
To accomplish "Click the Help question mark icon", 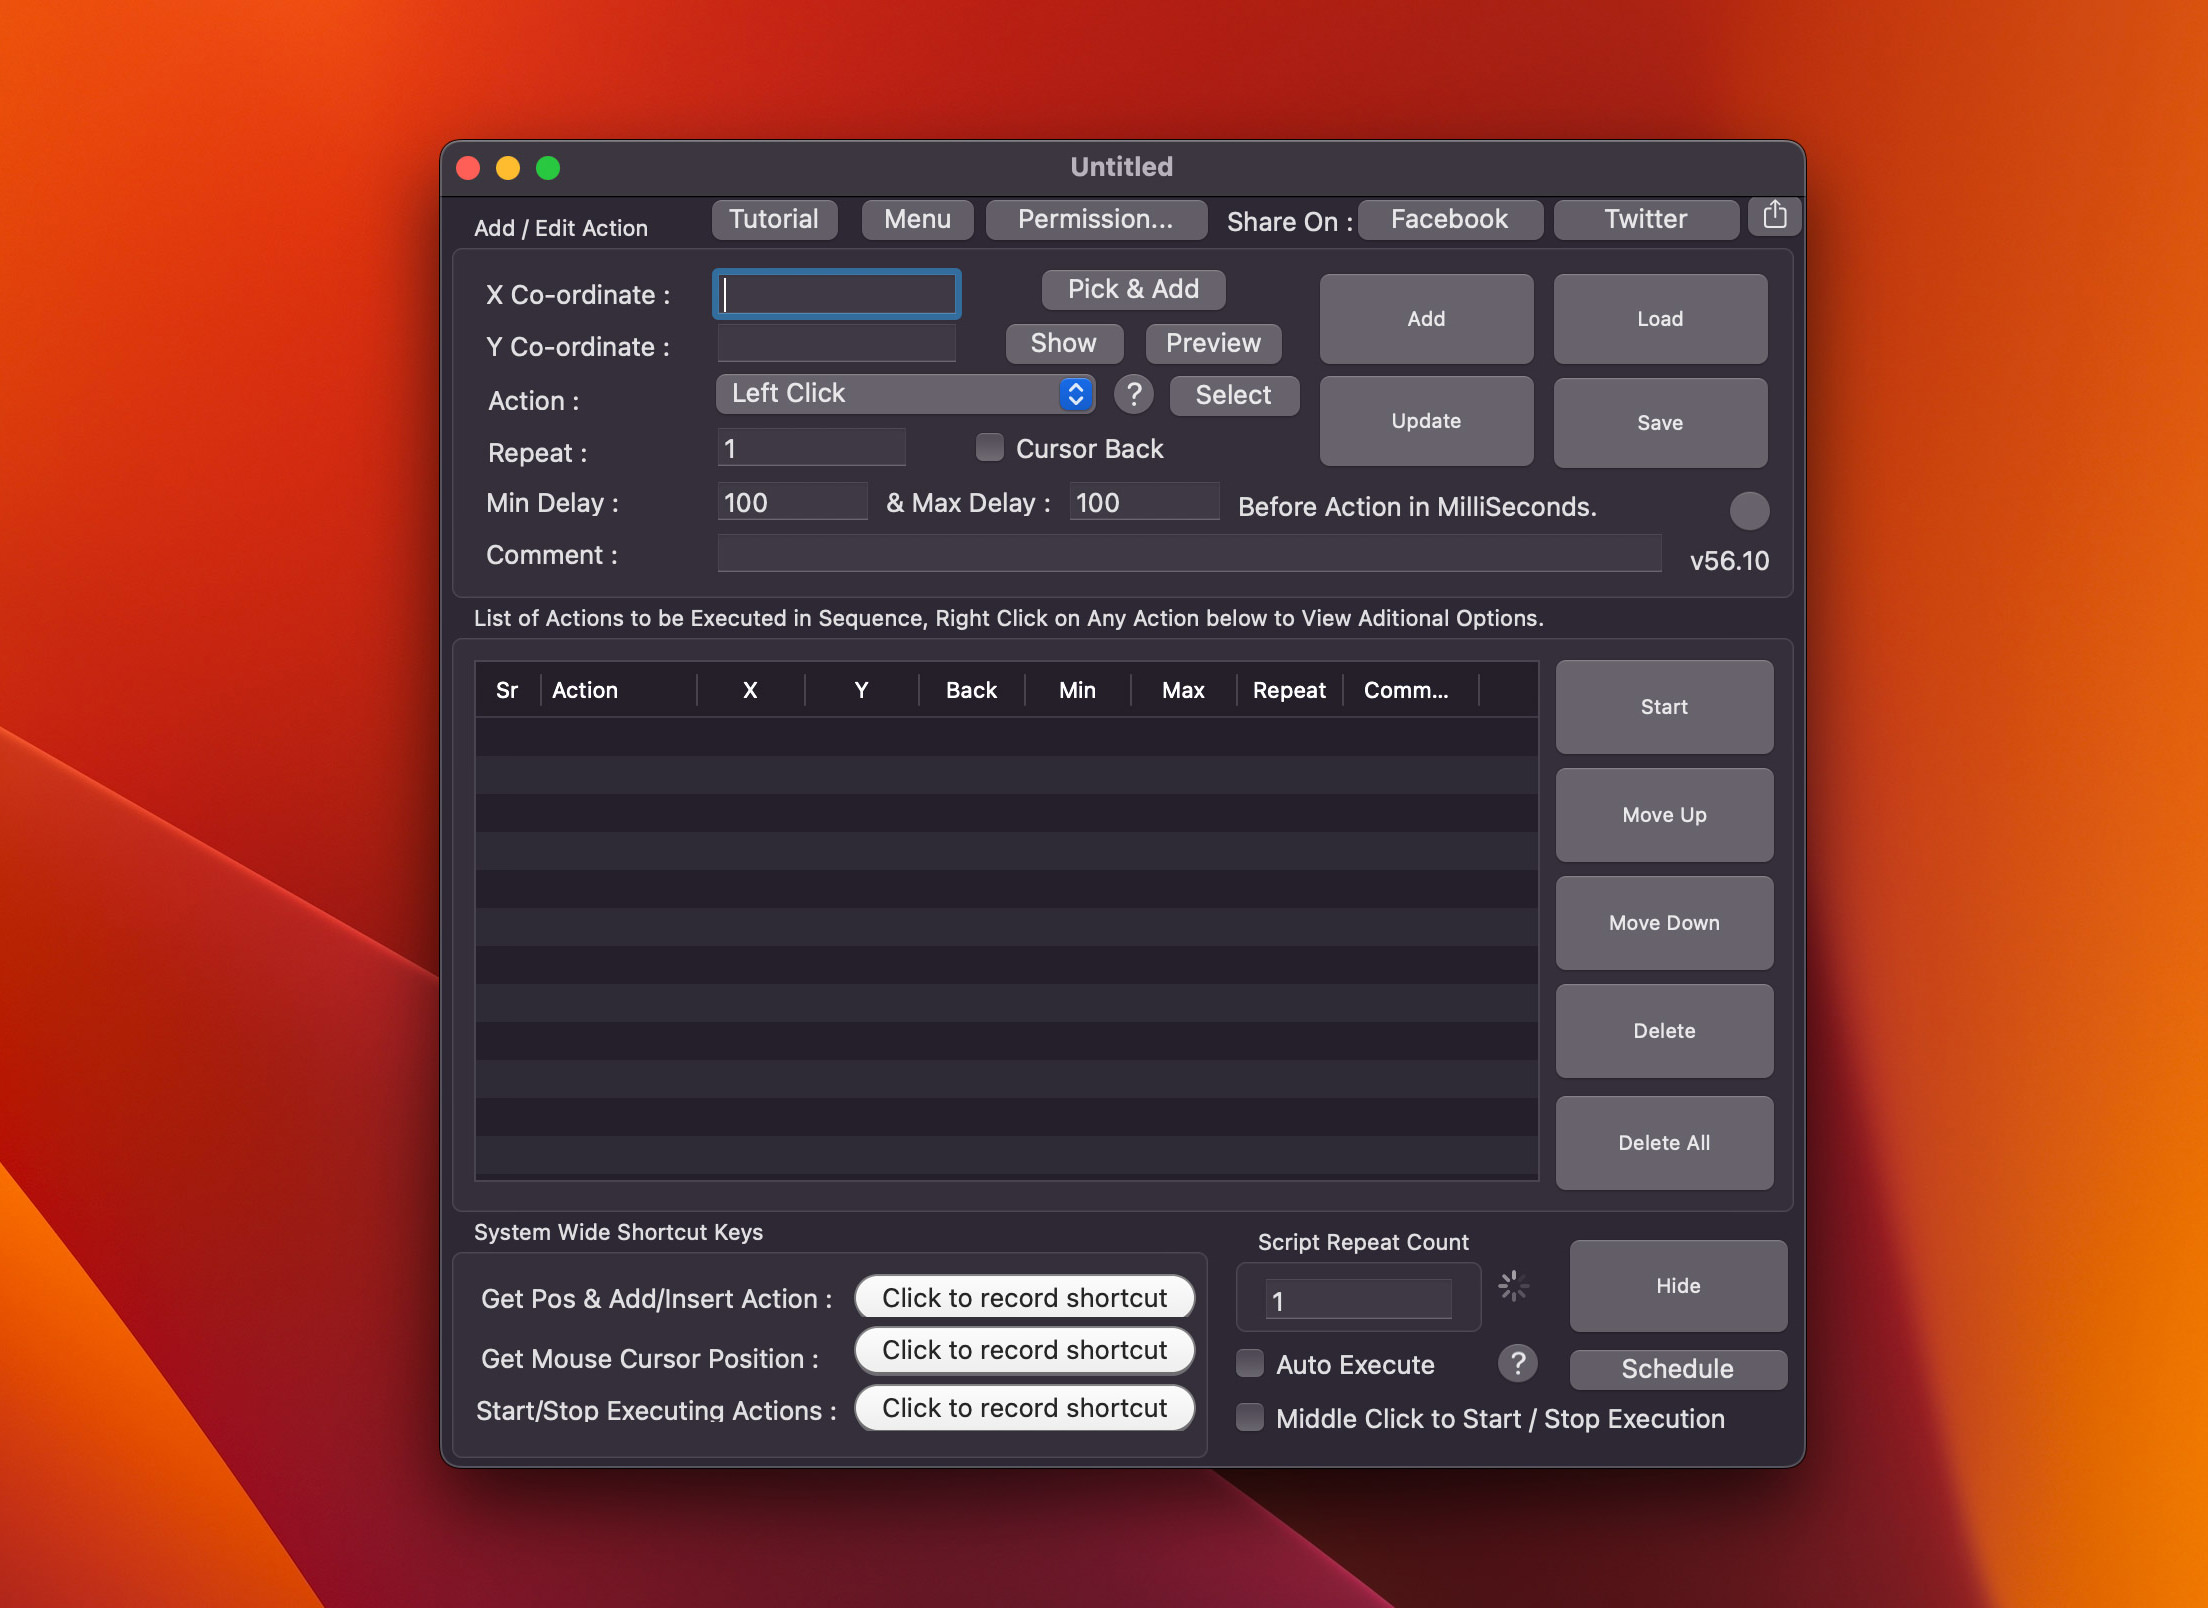I will [x=1130, y=394].
